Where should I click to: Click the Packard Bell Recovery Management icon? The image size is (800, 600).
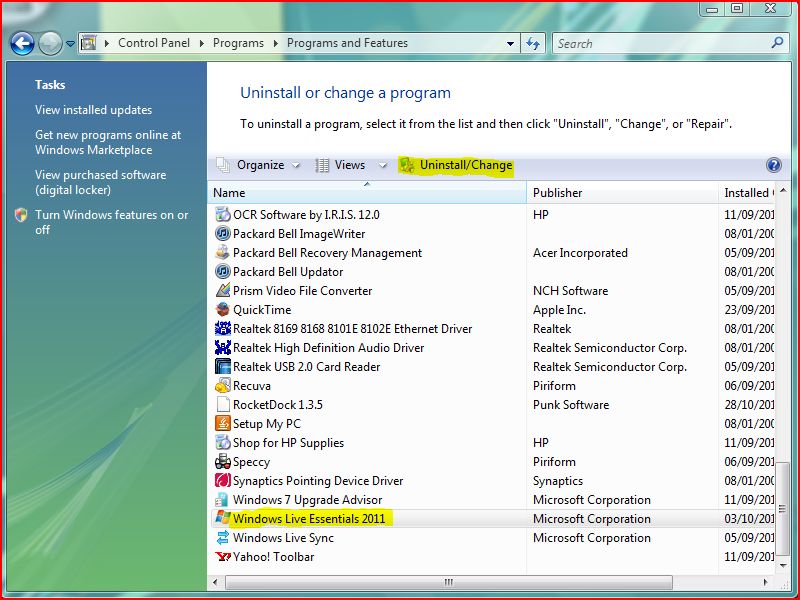pyautogui.click(x=222, y=252)
